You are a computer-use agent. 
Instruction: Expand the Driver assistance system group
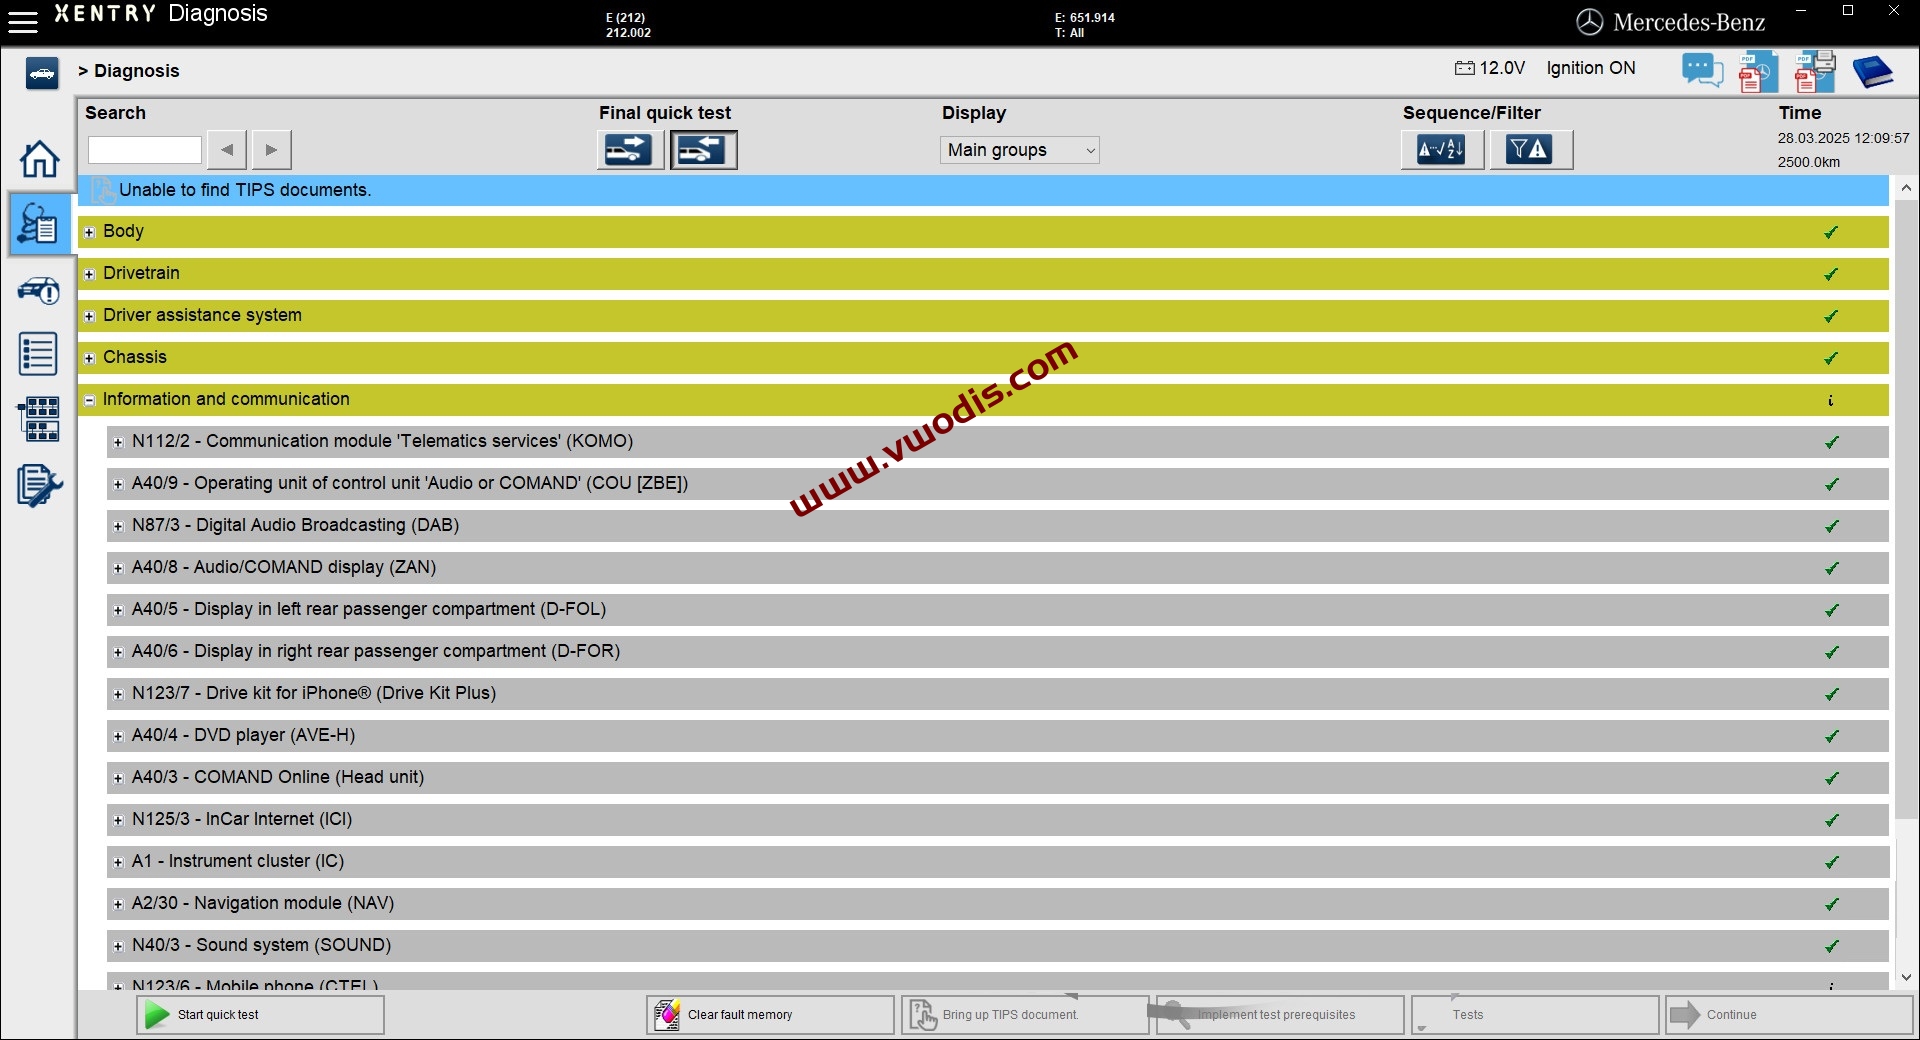89,316
